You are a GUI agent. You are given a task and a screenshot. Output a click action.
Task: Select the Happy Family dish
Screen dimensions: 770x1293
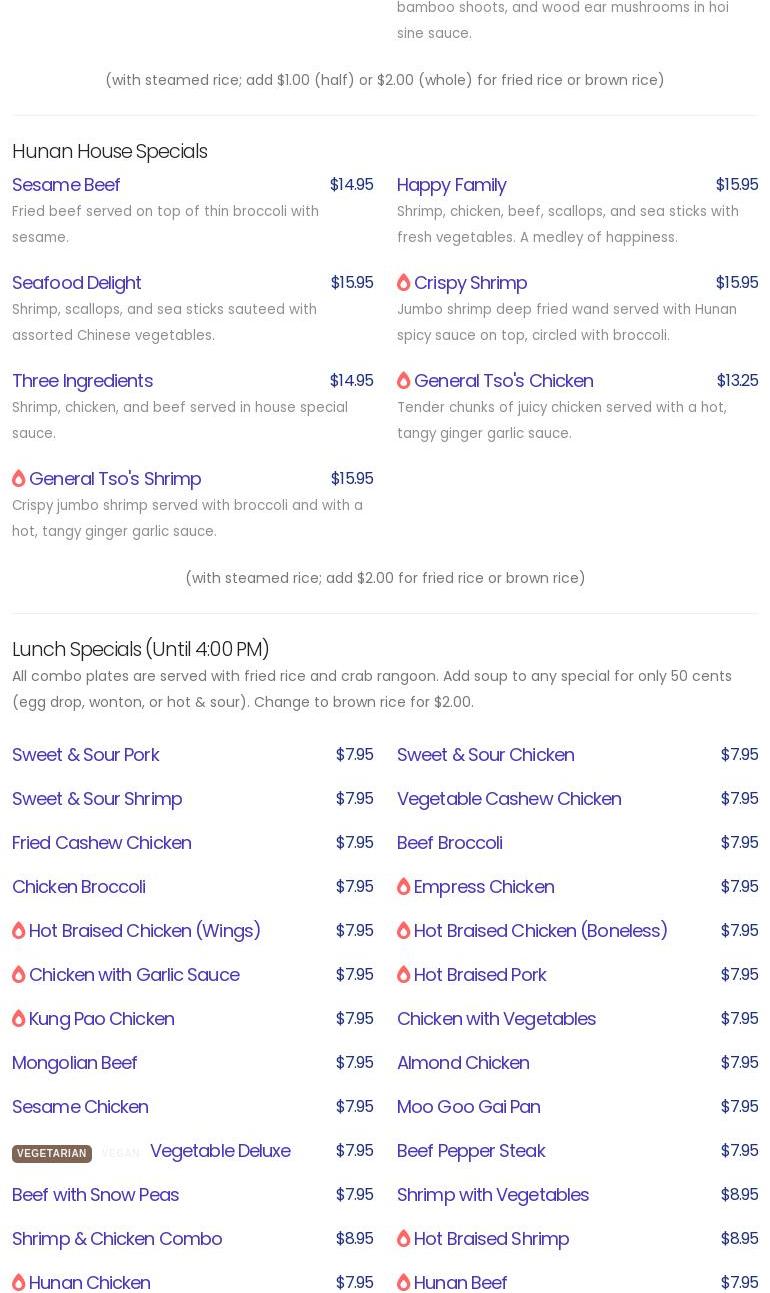451,185
